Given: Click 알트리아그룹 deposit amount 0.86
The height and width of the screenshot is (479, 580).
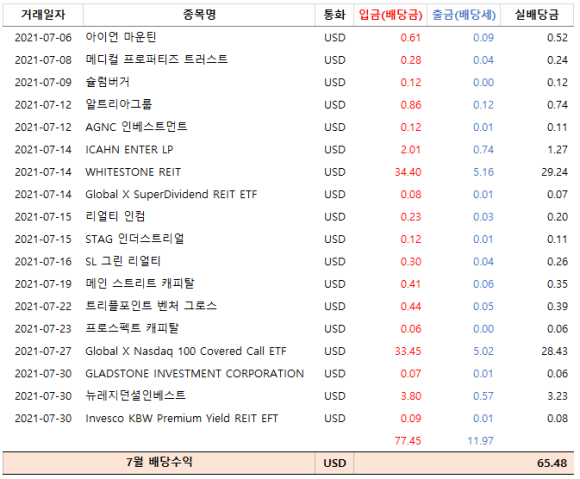Looking at the screenshot, I should coord(411,105).
